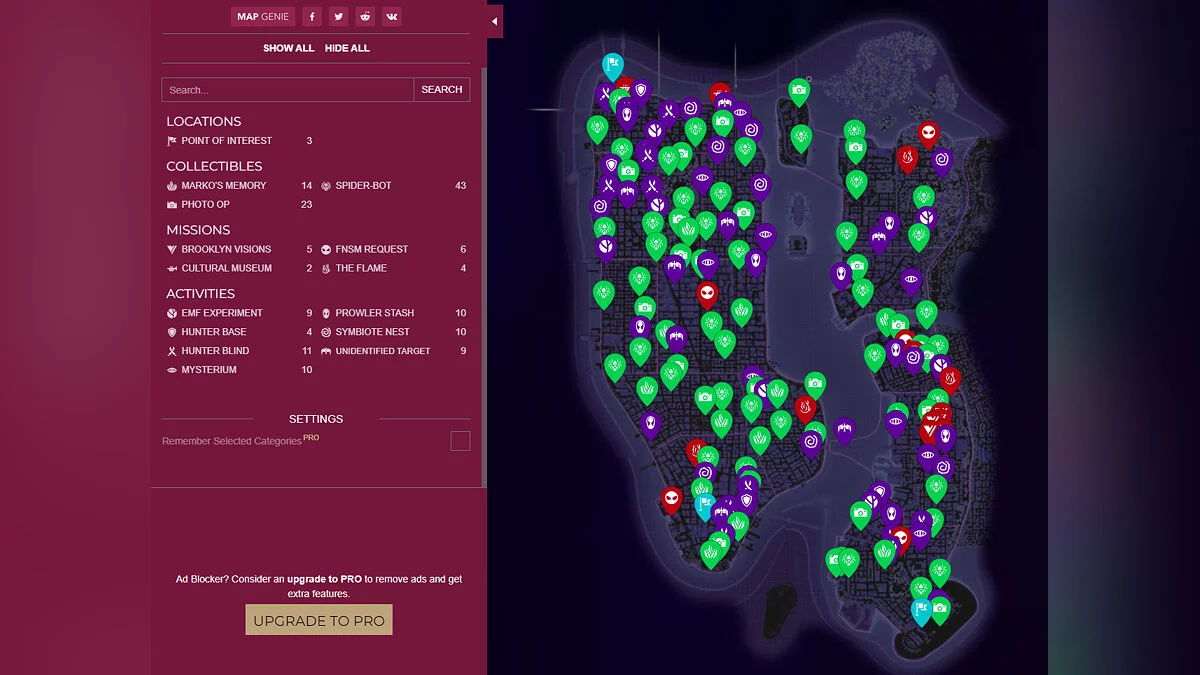1200x675 pixels.
Task: Open the Reddit share icon
Action: coord(365,16)
